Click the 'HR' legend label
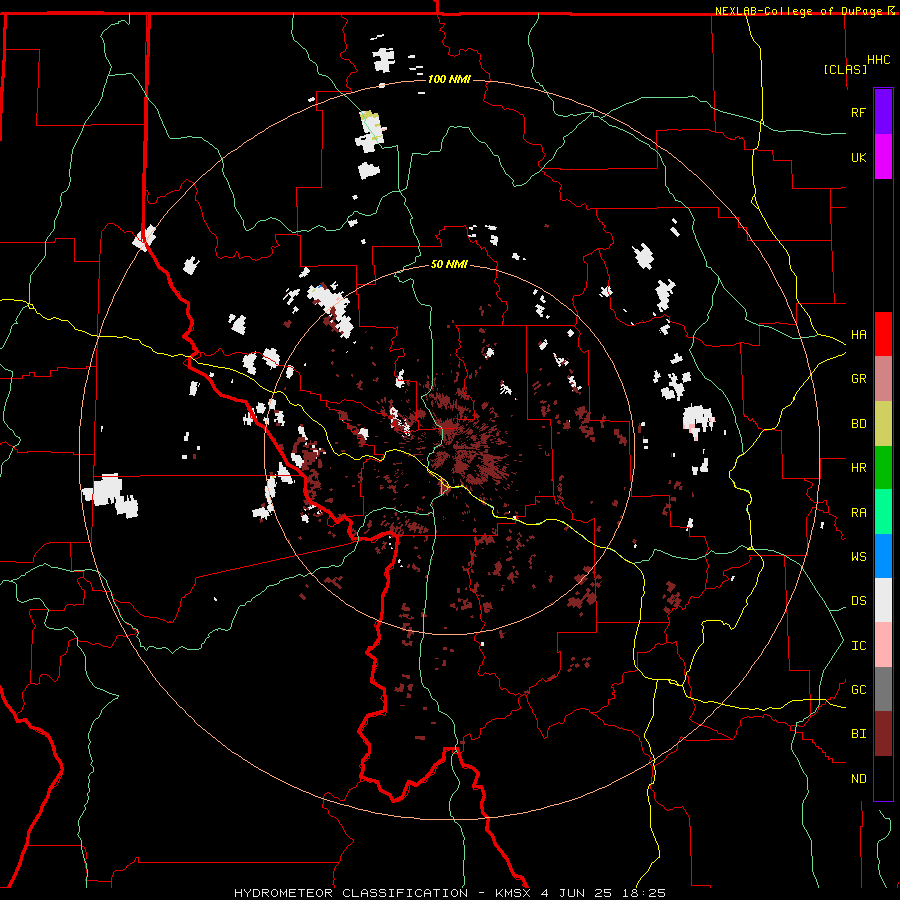 coord(858,468)
